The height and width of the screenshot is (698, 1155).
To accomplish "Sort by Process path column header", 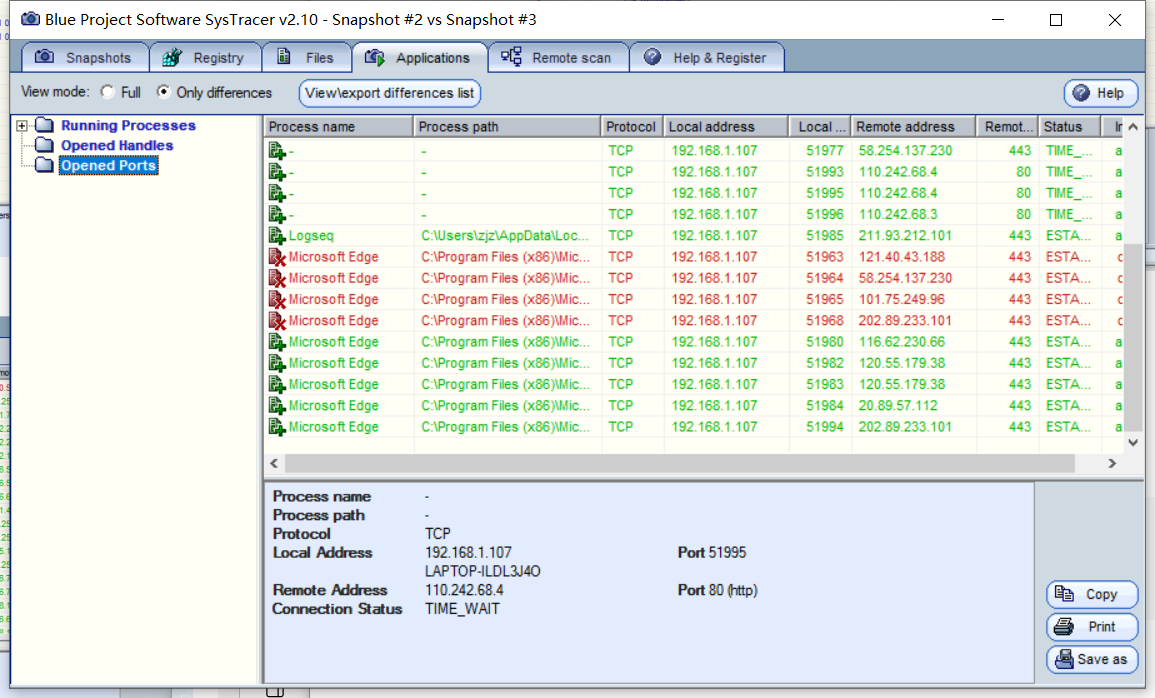I will point(508,127).
